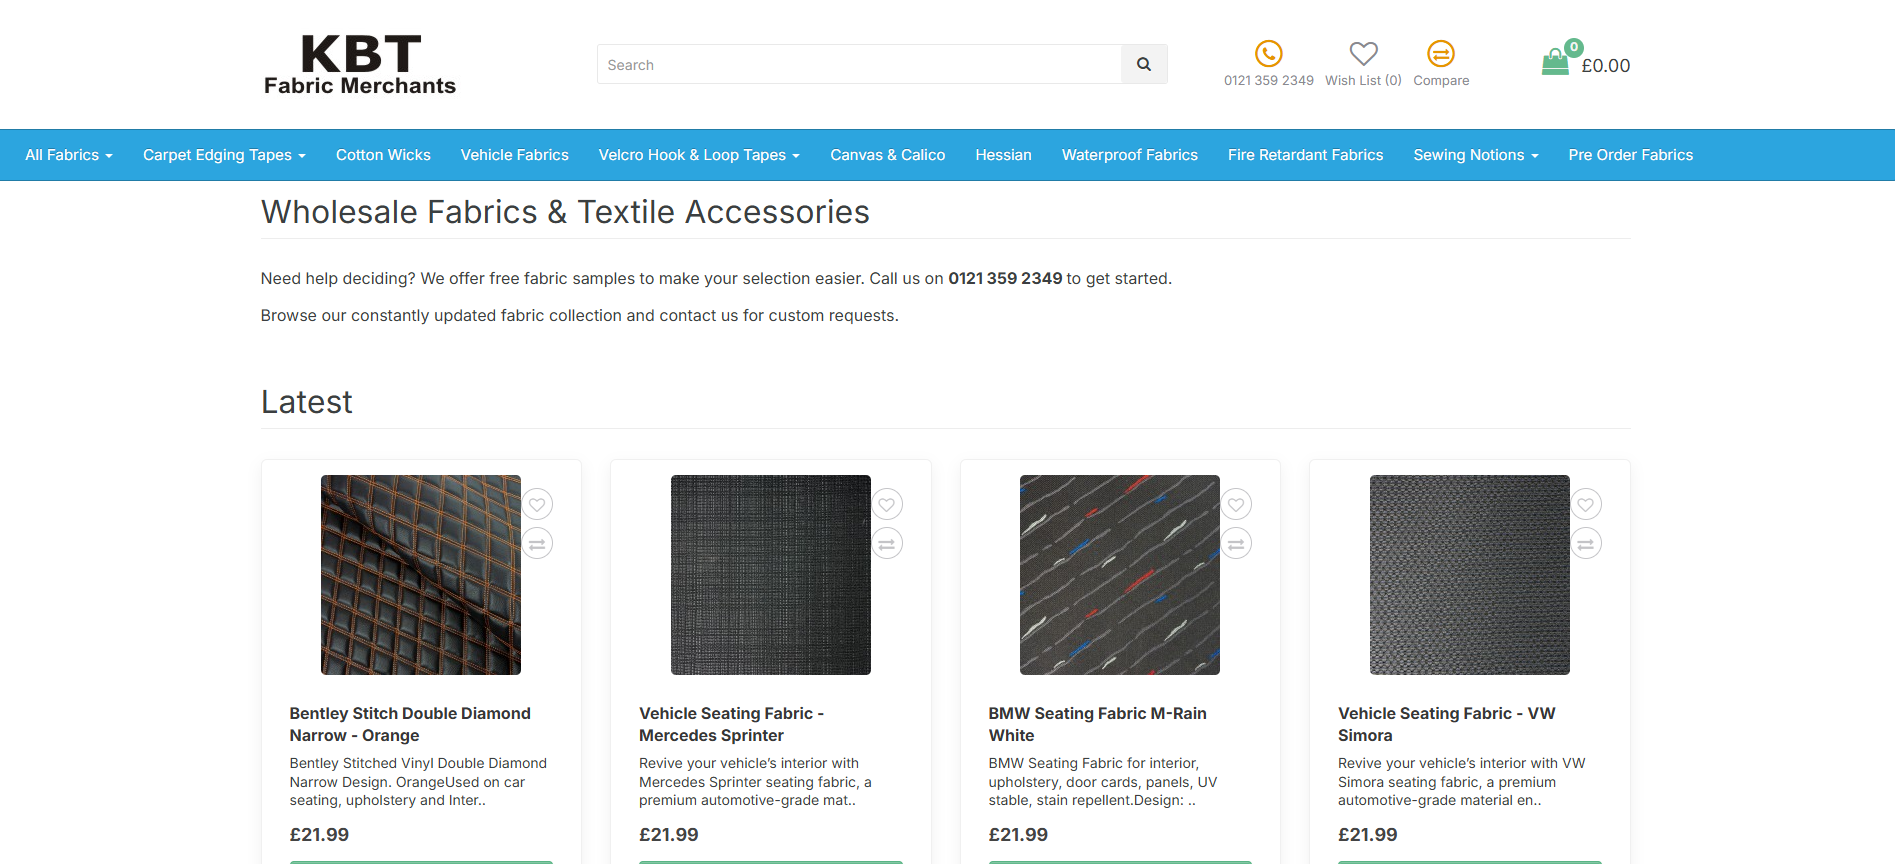Open the Mercedes Sprinter fabric thumbnail
Screen dimensions: 1895x864
pos(770,575)
